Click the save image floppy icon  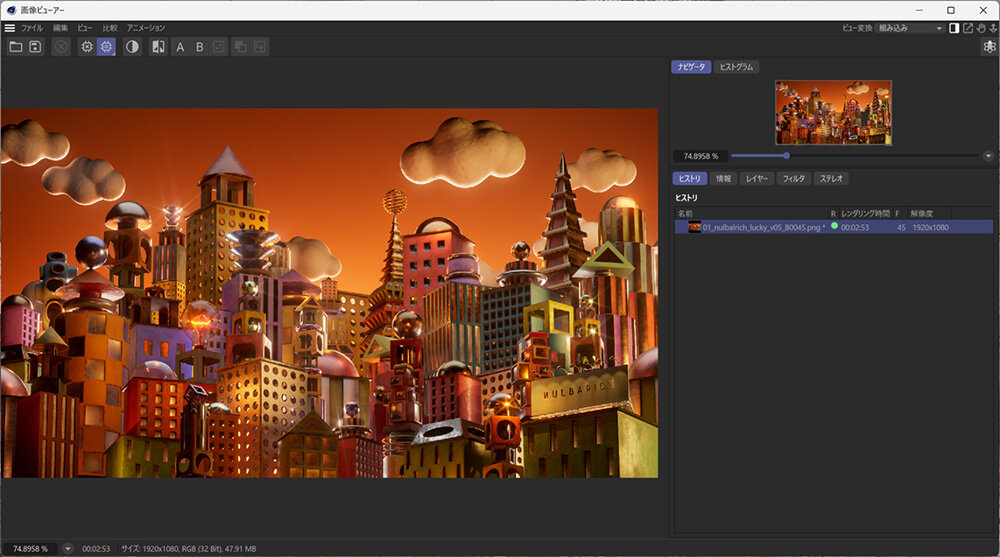(x=35, y=47)
